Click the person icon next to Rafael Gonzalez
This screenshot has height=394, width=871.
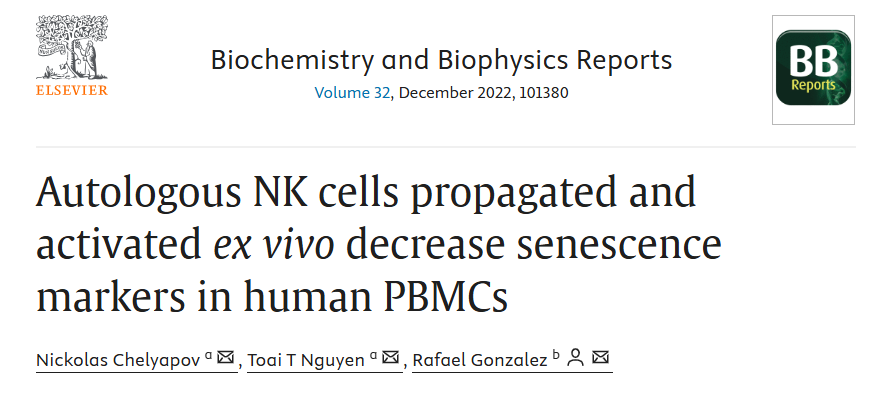[576, 357]
